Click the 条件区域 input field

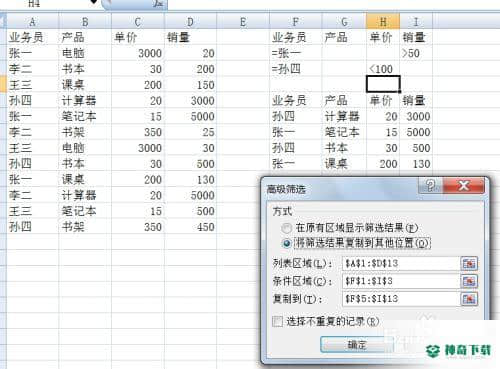(x=401, y=281)
